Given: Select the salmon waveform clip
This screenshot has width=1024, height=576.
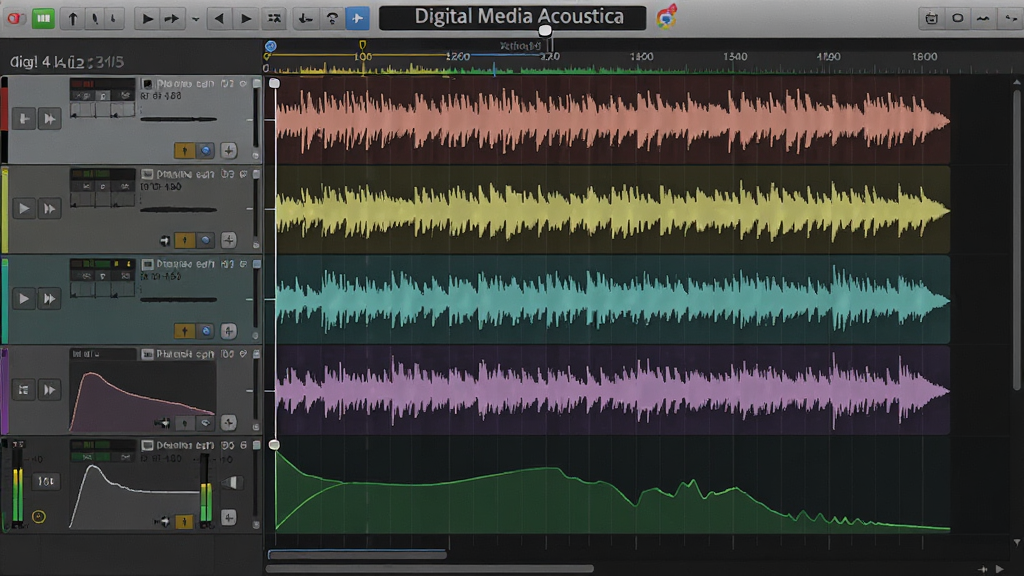Looking at the screenshot, I should [613, 120].
